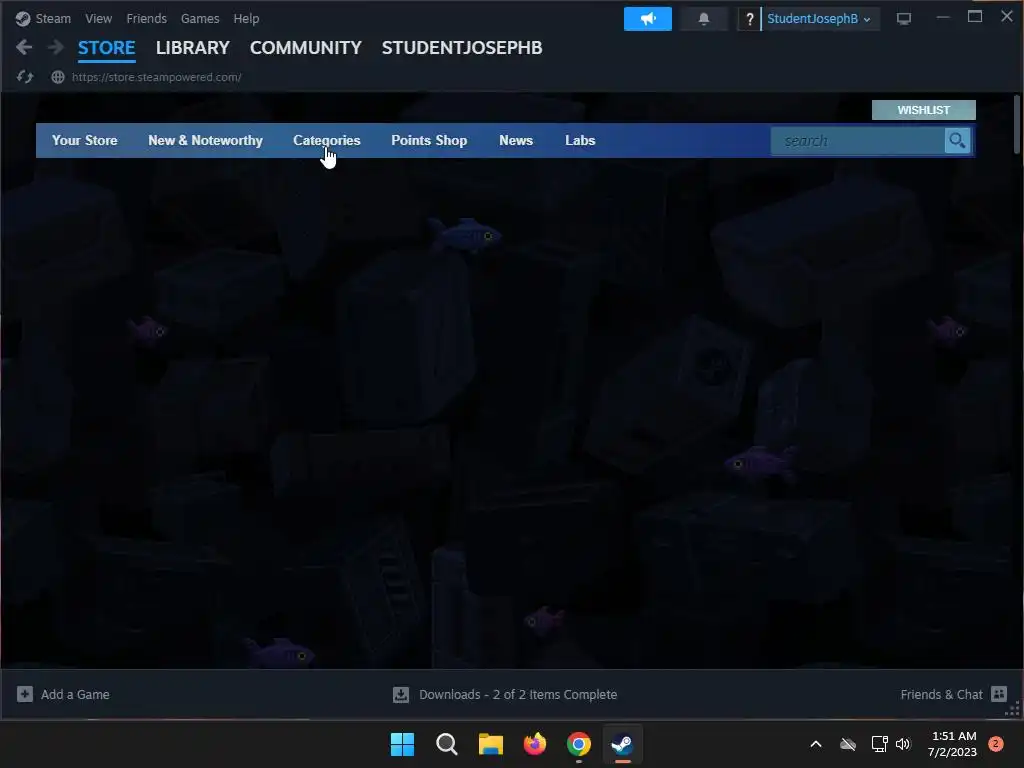Expand the StudentJosephB account dropdown

819,19
